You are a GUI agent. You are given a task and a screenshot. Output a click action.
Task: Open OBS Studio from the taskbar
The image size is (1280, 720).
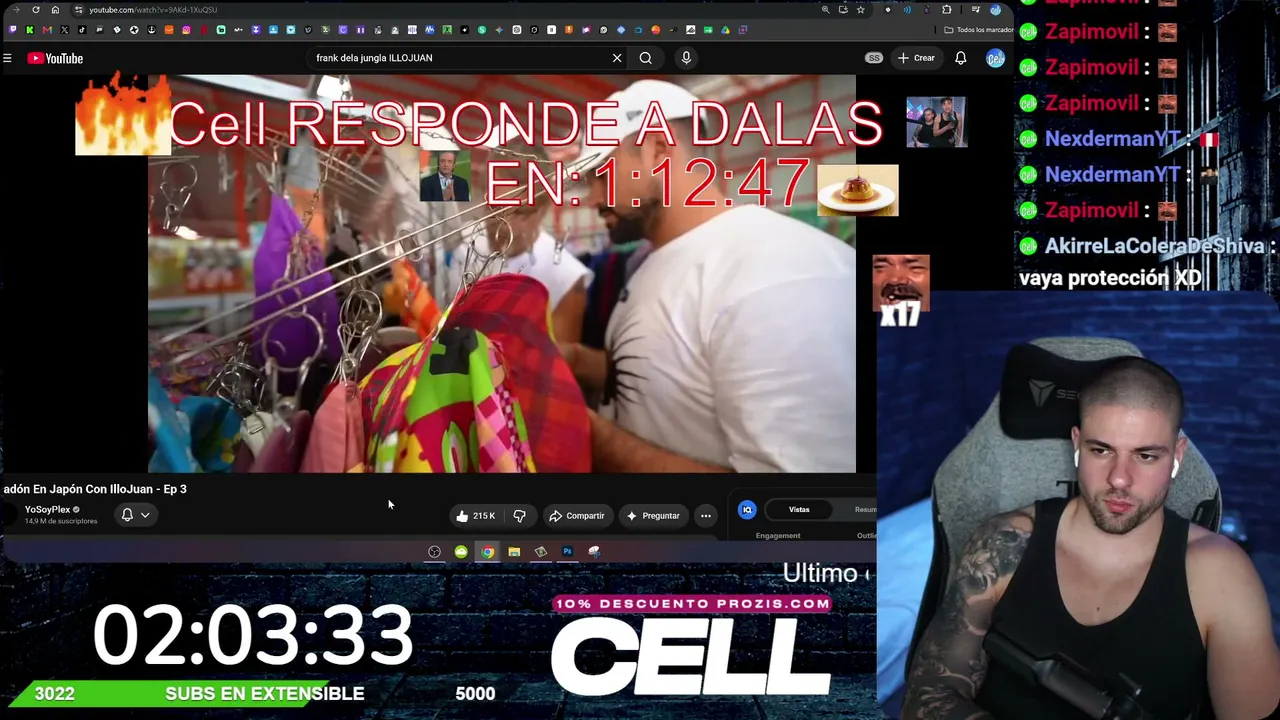[434, 552]
